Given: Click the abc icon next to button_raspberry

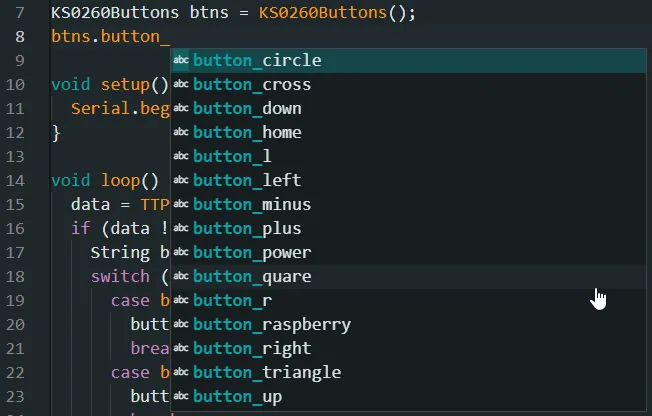Looking at the screenshot, I should (x=181, y=324).
